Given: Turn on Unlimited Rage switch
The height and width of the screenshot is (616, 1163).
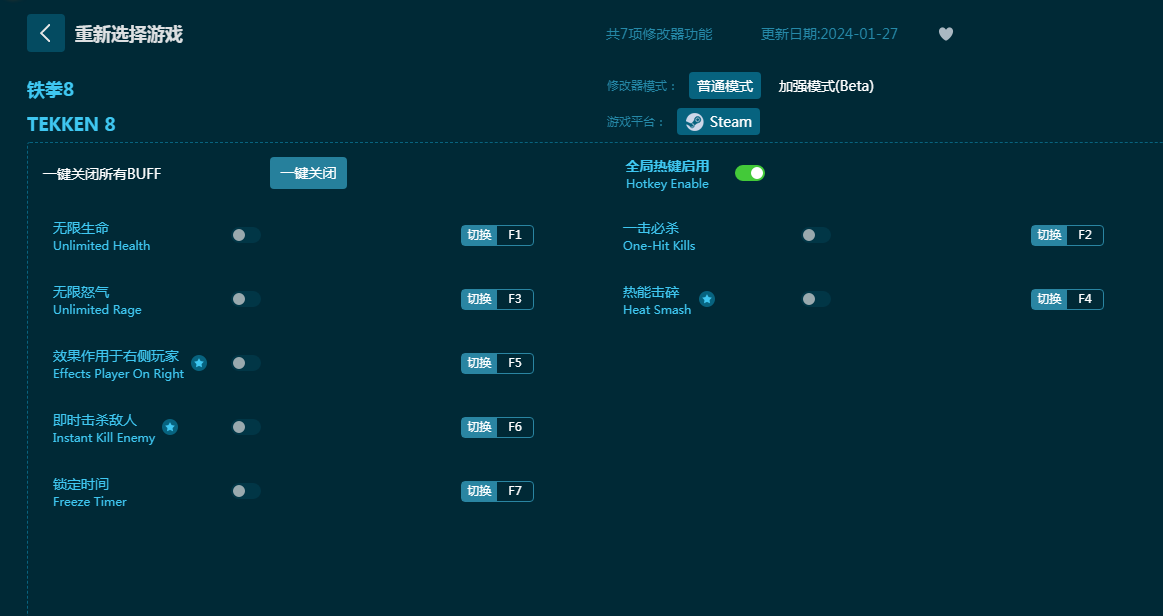Looking at the screenshot, I should click(246, 299).
